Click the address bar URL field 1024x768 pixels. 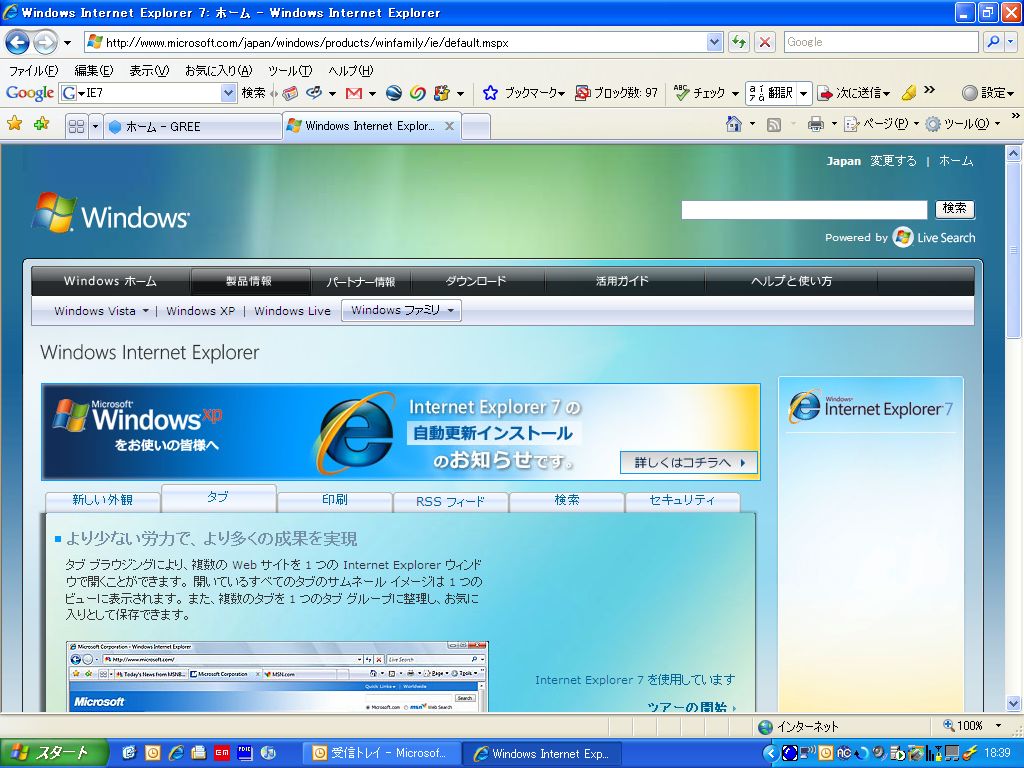[395, 42]
